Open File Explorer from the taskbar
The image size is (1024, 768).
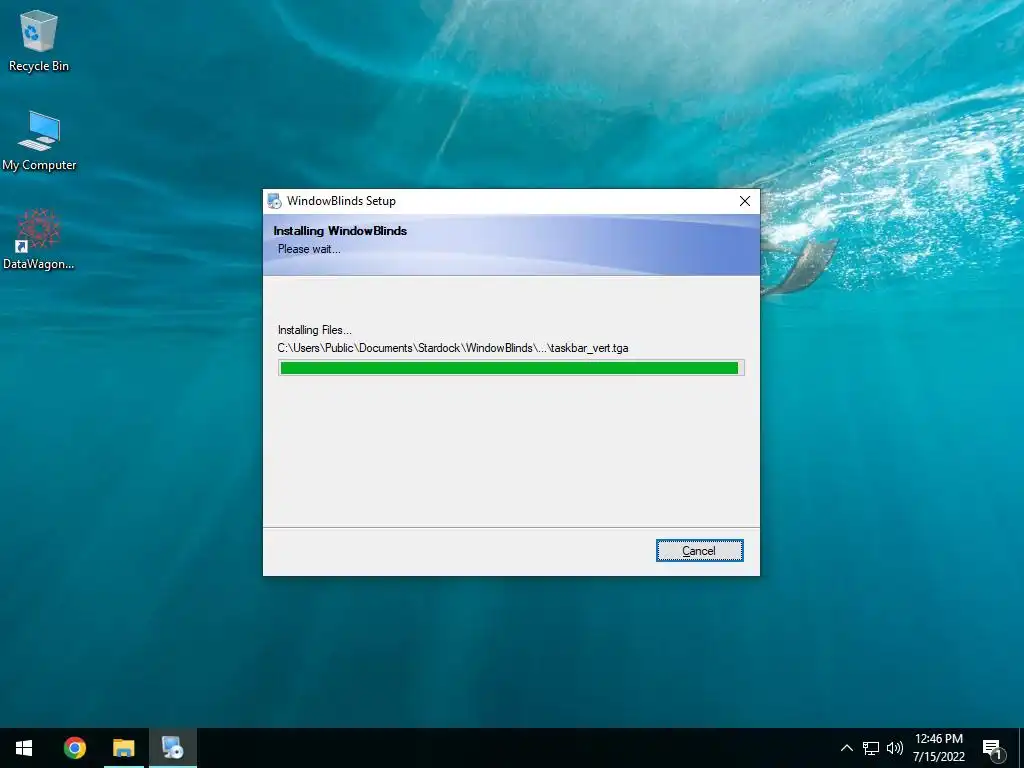pyautogui.click(x=123, y=748)
